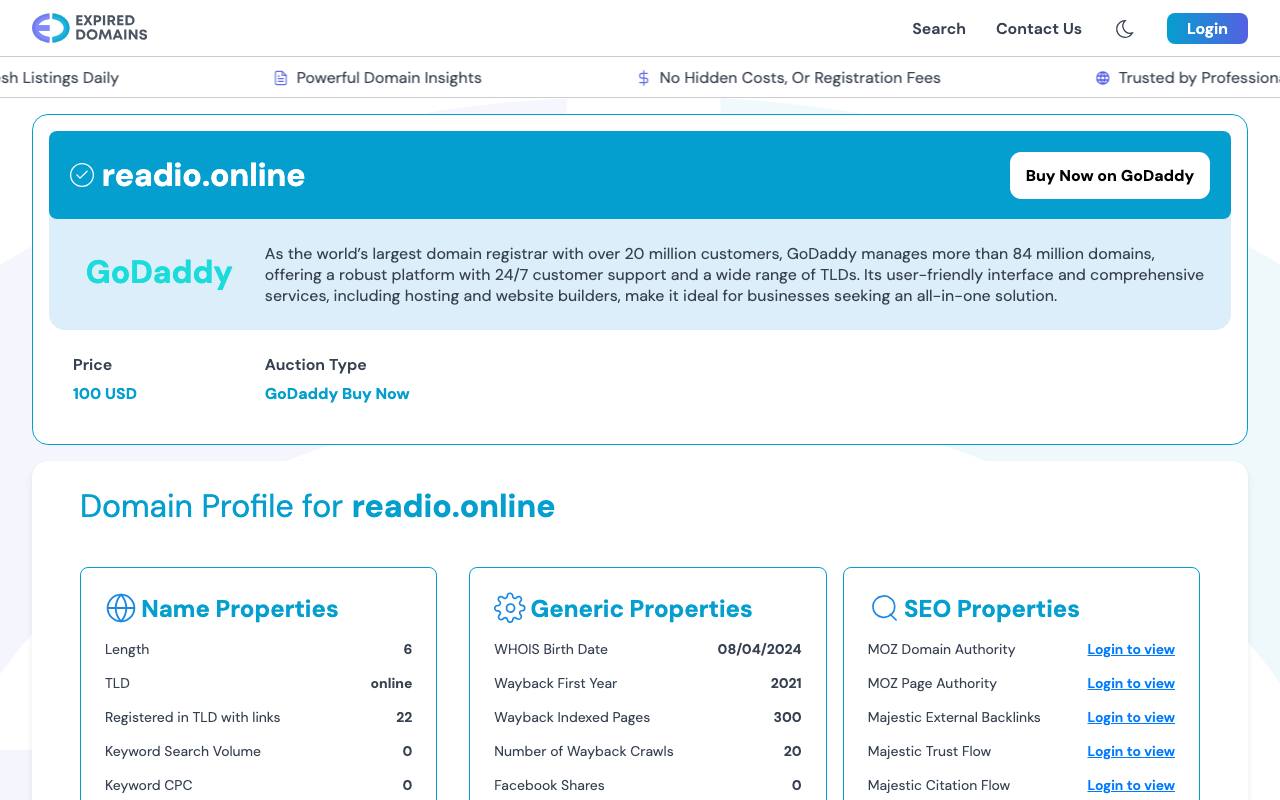Click the Number of Wayback Crawls value 20
Screen dimensions: 1280x800
coord(792,751)
